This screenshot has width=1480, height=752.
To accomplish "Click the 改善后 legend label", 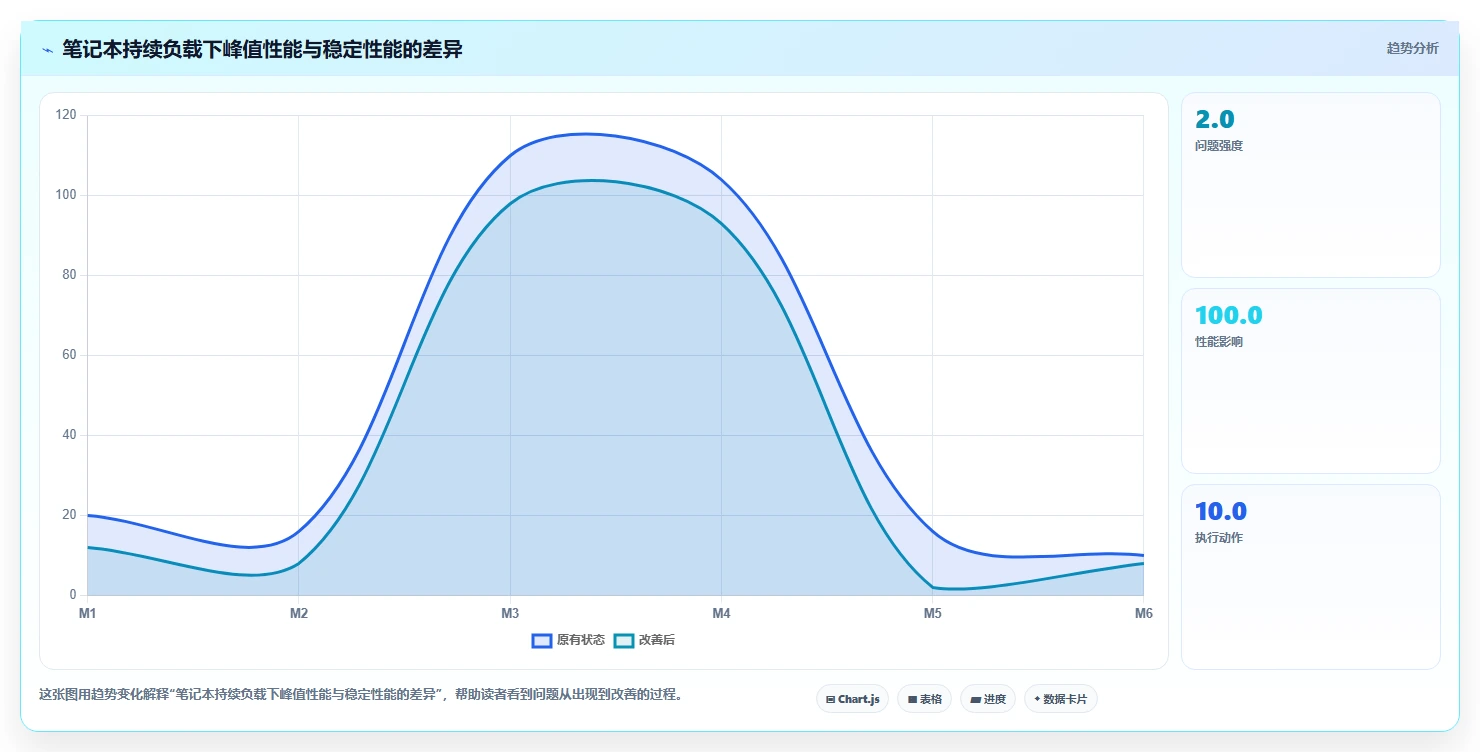I will tap(657, 640).
